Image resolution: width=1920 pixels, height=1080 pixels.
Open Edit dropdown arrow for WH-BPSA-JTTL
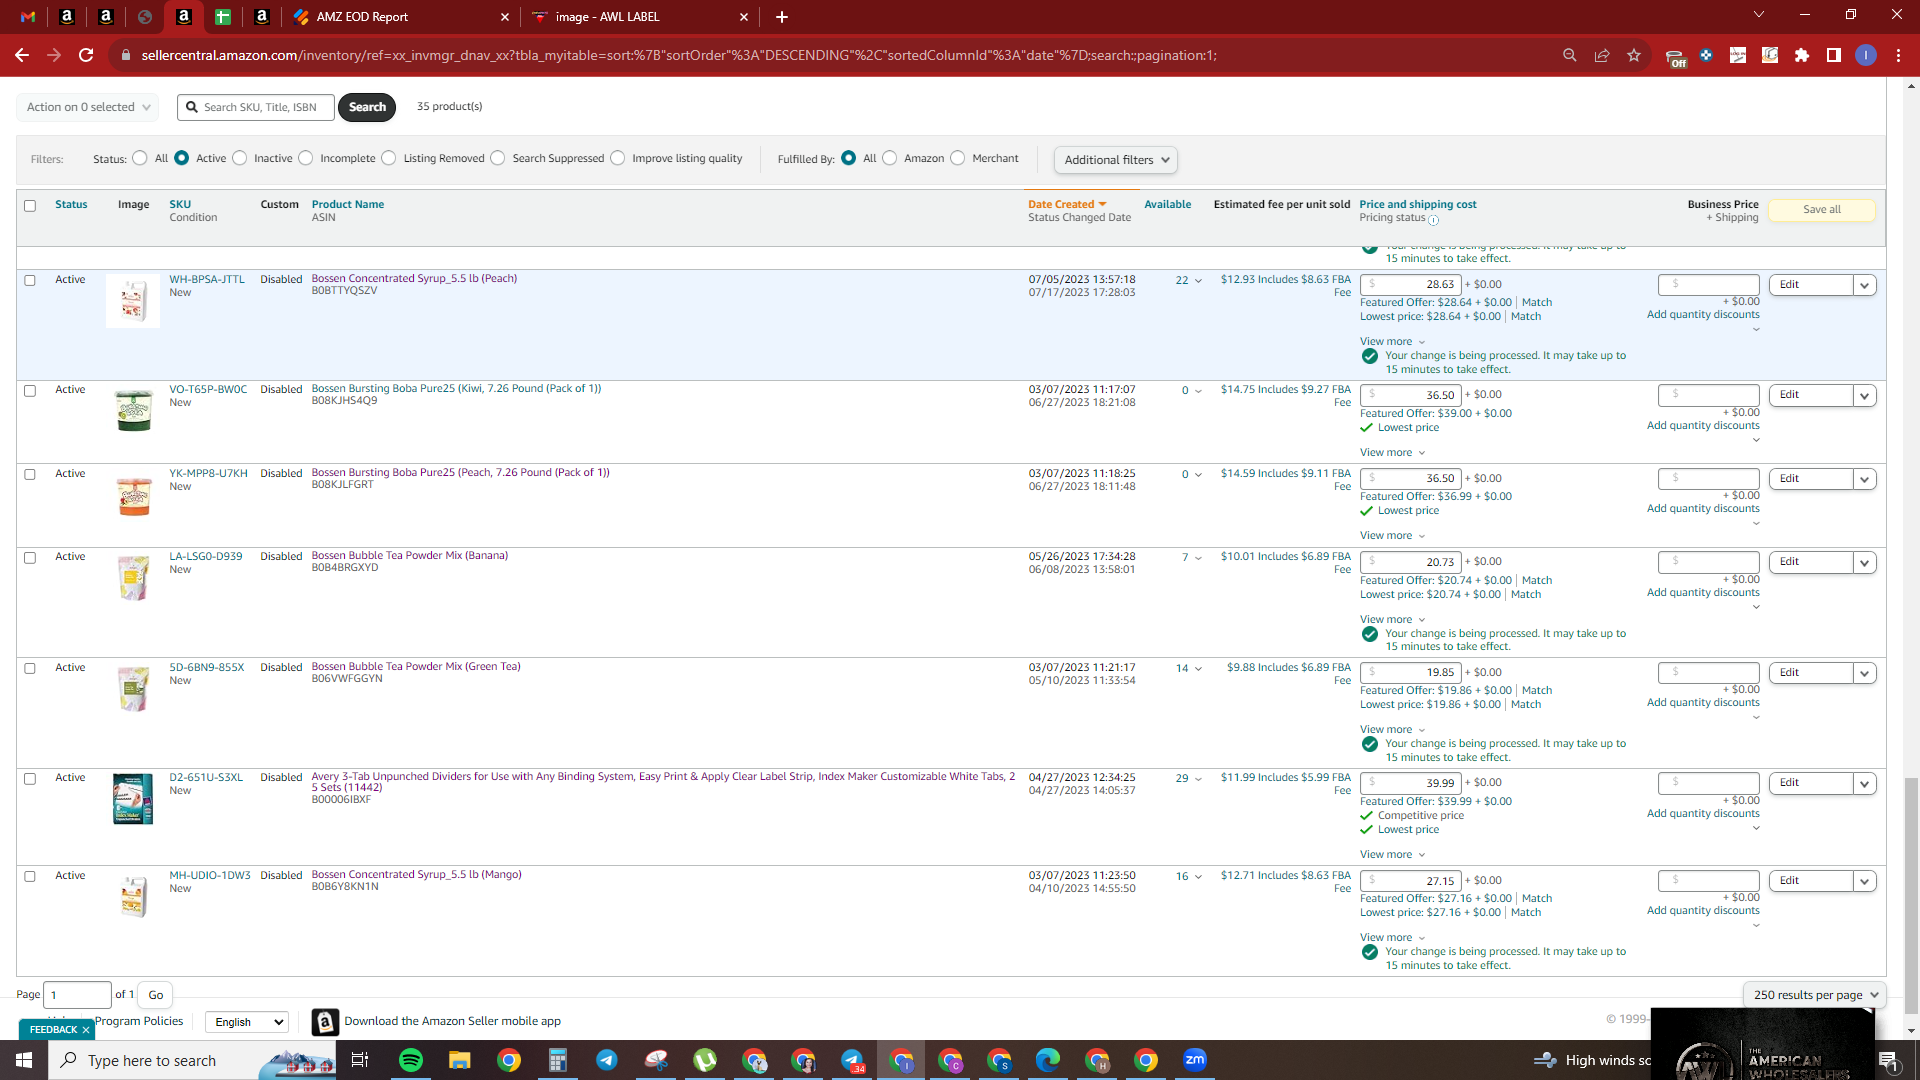[x=1864, y=286]
